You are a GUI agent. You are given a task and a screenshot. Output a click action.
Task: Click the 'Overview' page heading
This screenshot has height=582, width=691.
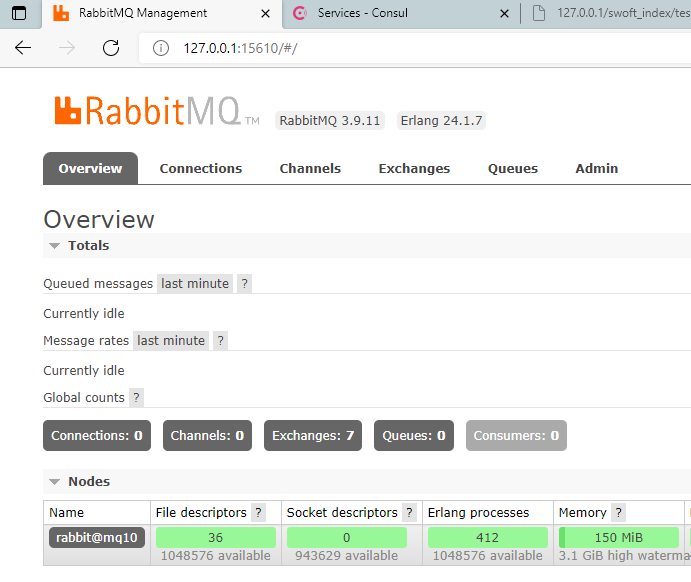pos(99,219)
